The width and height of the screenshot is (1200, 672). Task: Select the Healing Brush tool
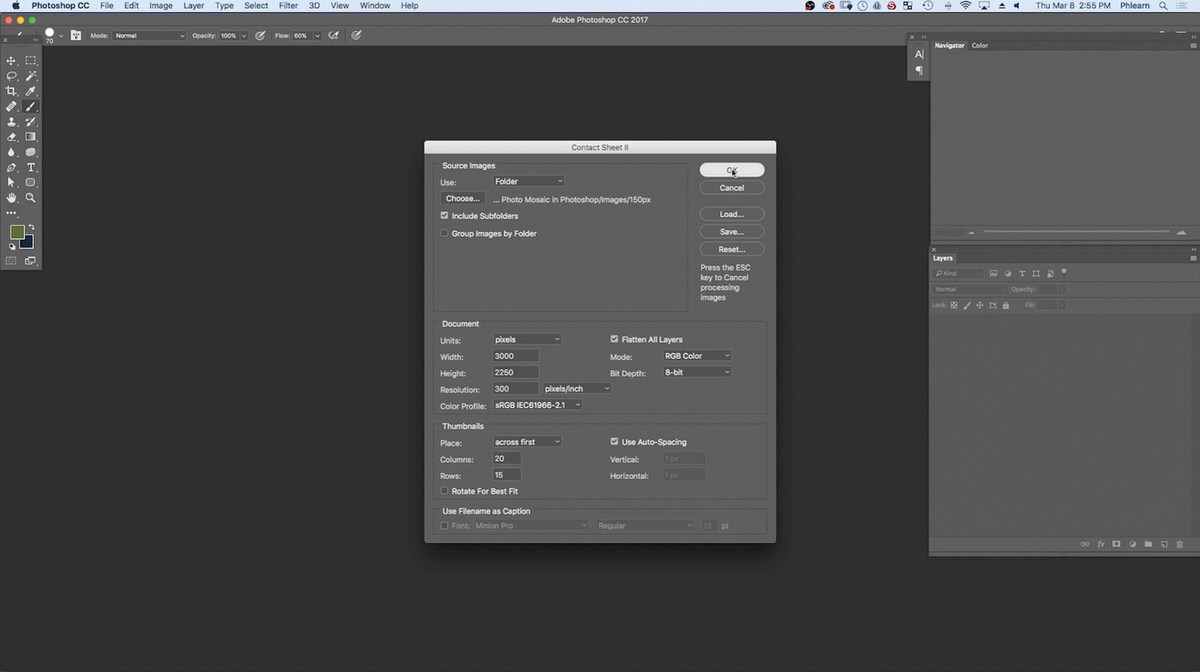[12, 106]
